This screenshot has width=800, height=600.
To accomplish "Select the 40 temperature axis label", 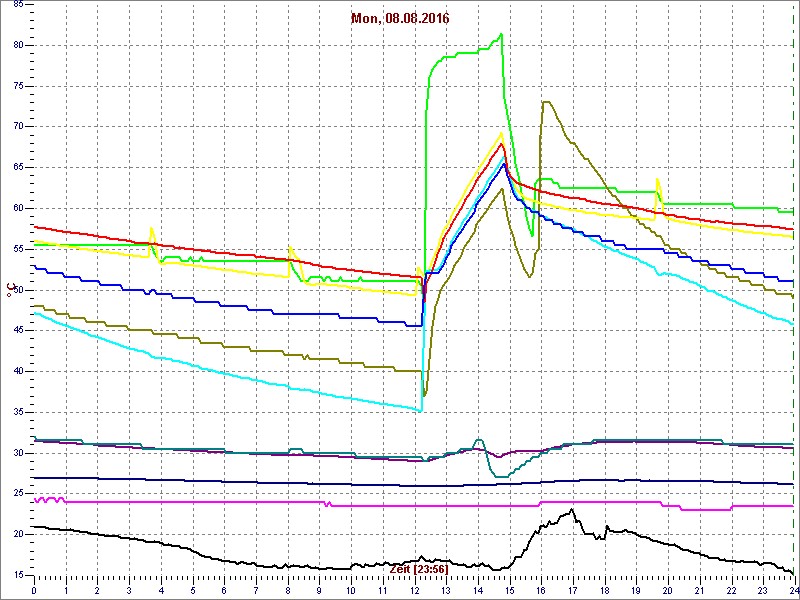I will (17, 371).
